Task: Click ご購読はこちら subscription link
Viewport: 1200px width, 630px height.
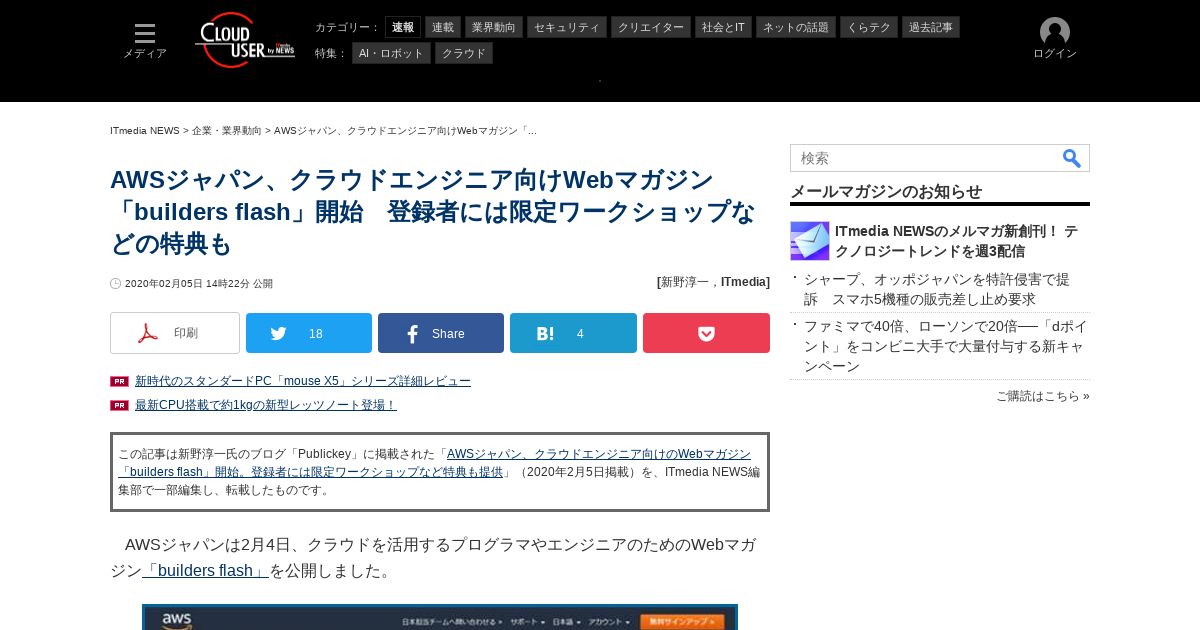Action: pos(1043,396)
